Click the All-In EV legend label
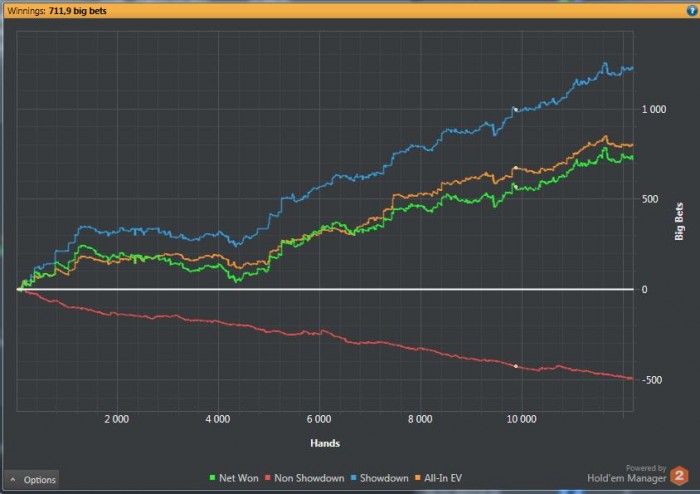700x494 pixels. [x=443, y=478]
